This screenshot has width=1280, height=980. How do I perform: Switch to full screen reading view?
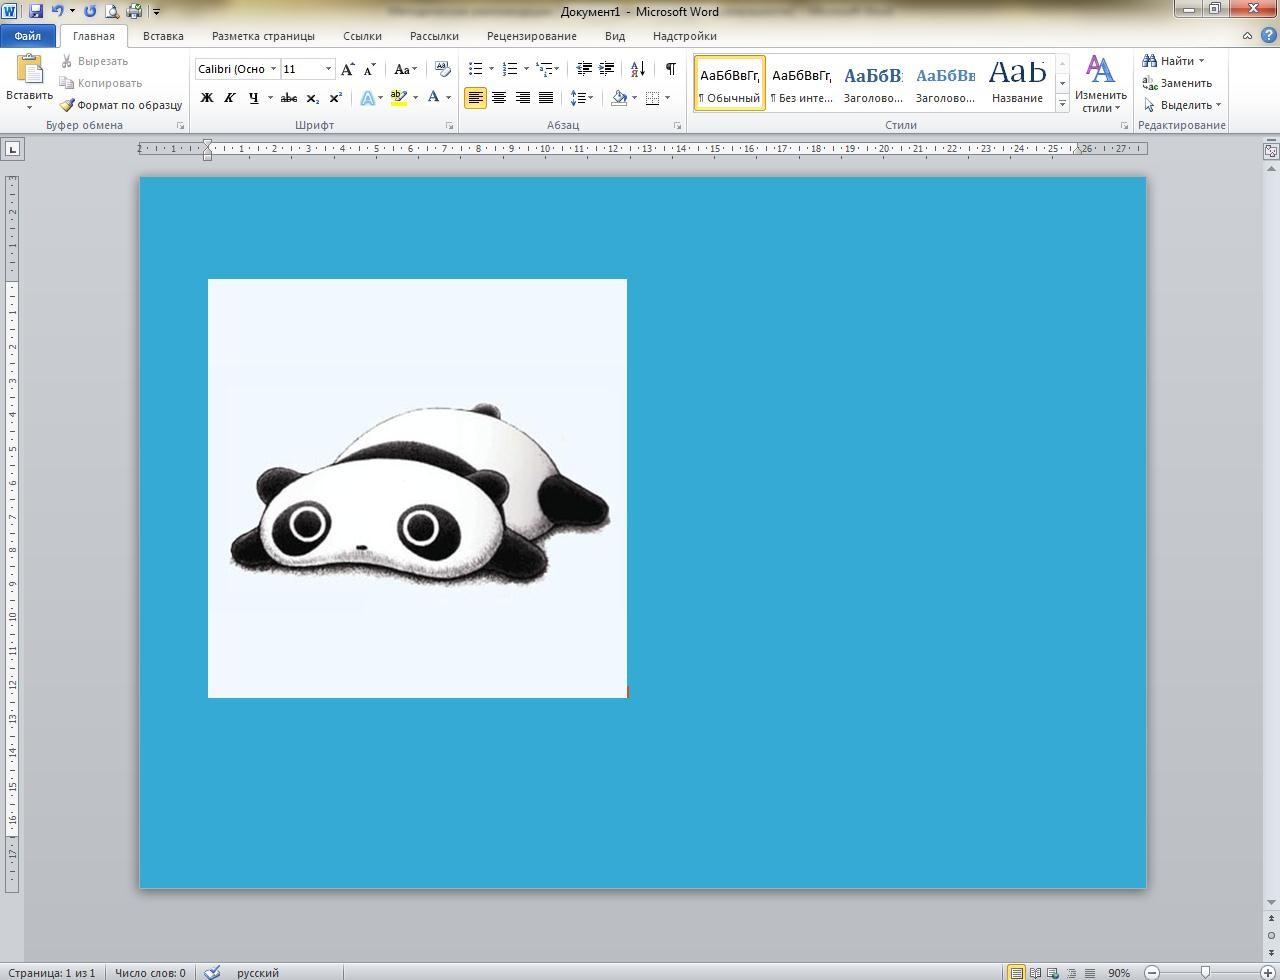pyautogui.click(x=1035, y=972)
